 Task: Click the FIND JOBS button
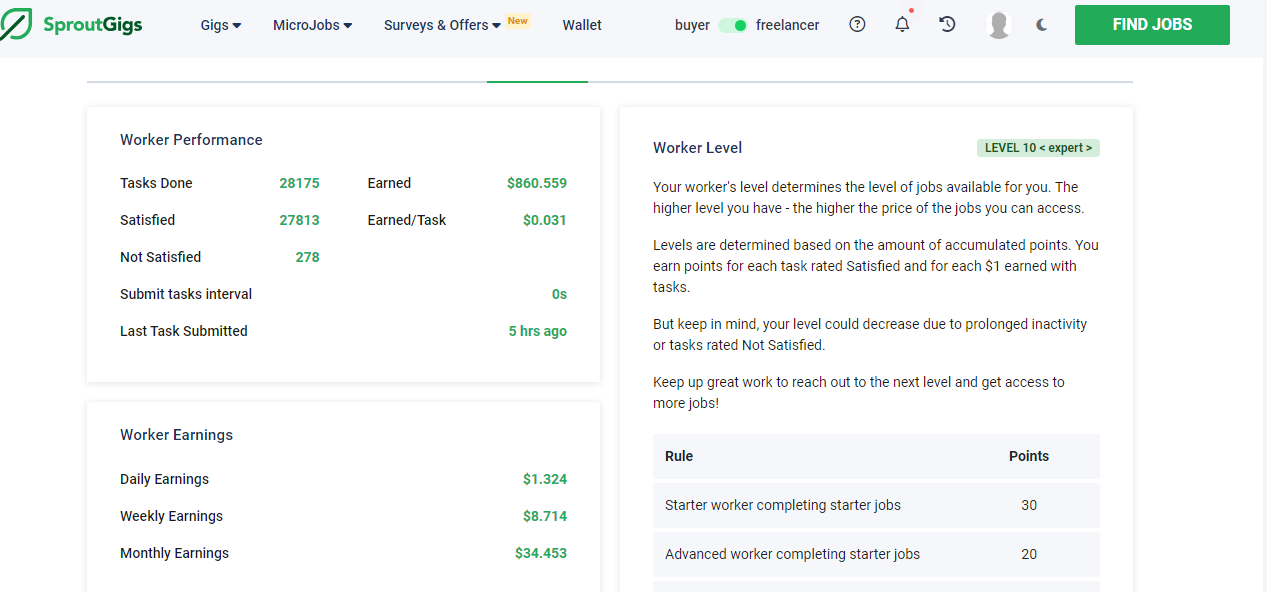click(1152, 25)
